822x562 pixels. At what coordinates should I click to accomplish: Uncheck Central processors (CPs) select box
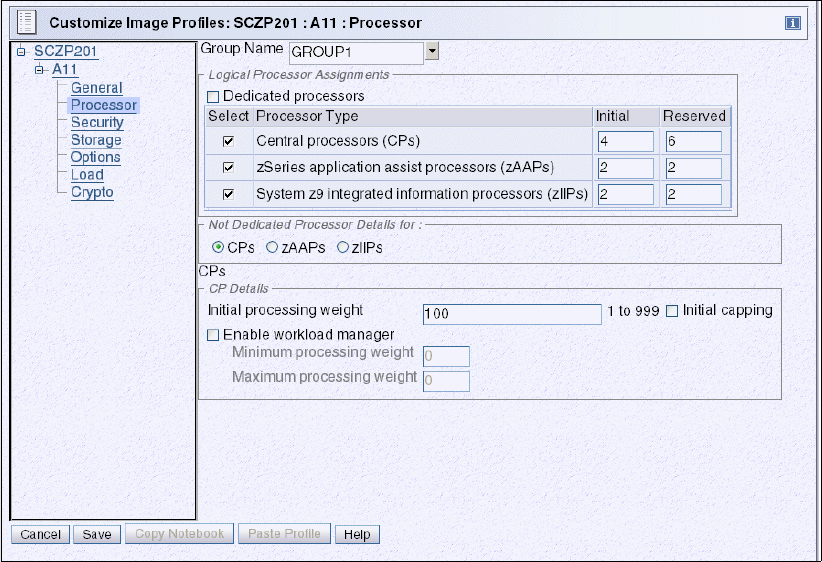pyautogui.click(x=228, y=141)
